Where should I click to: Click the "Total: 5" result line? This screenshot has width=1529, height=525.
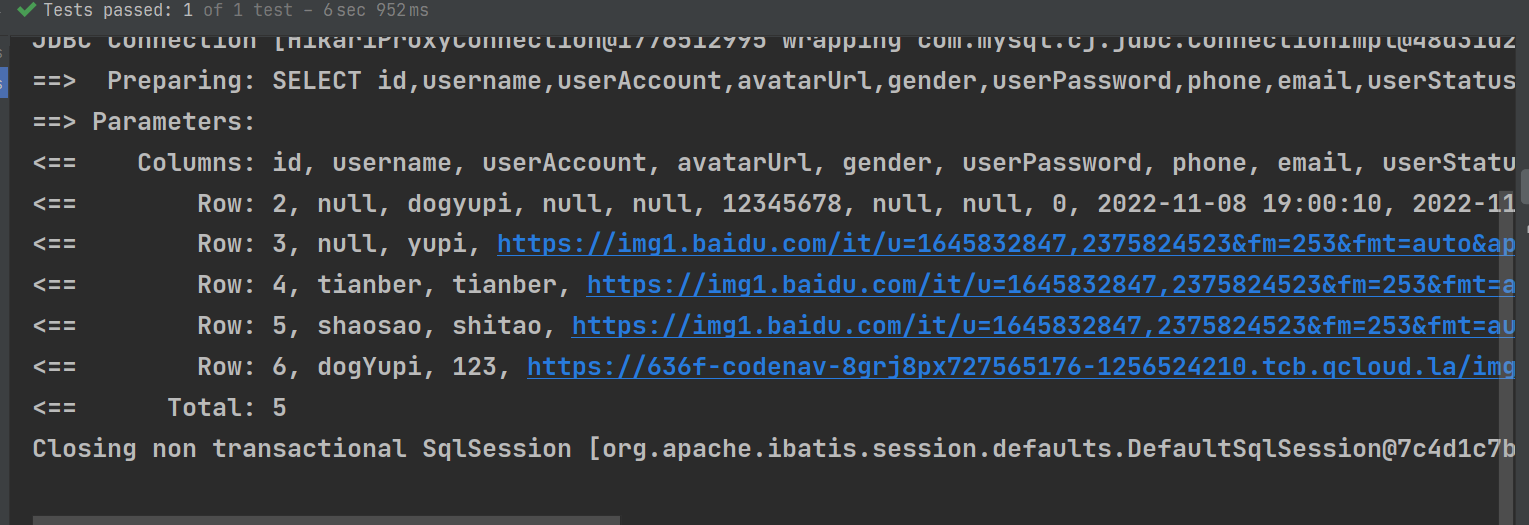pos(227,408)
